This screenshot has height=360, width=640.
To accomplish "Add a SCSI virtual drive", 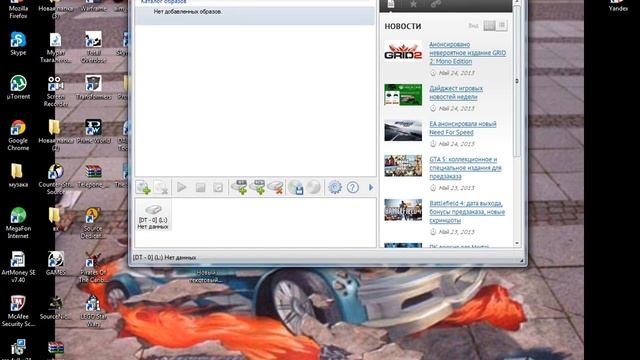I will [258, 187].
